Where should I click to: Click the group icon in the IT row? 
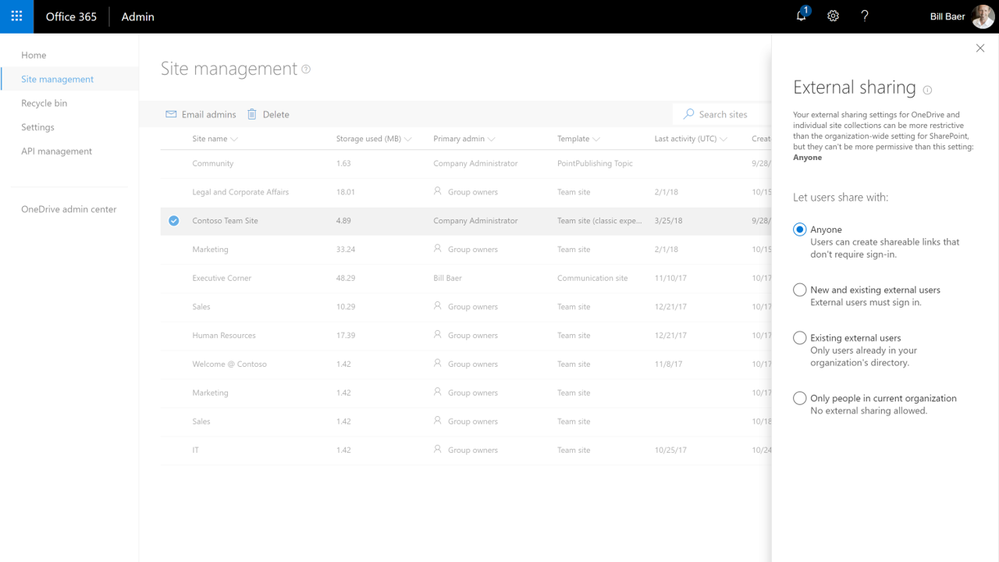[438, 449]
